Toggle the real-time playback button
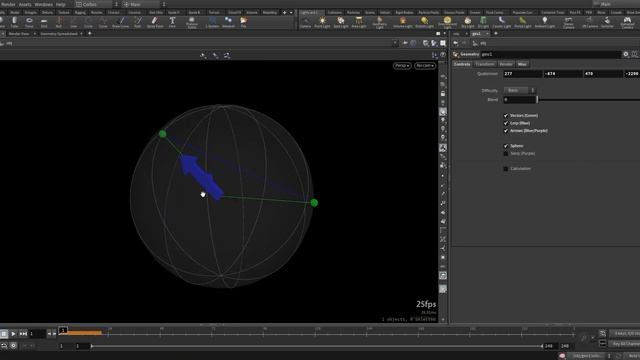This screenshot has height=360, width=640. [x=13, y=346]
